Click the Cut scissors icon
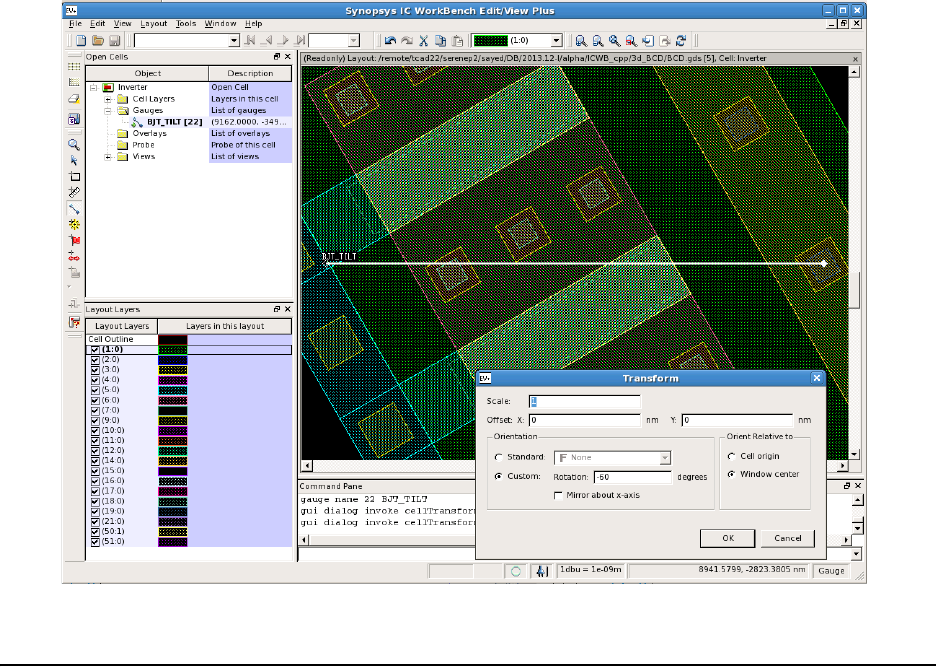Screen dimensions: 936x667 pyautogui.click(x=423, y=41)
